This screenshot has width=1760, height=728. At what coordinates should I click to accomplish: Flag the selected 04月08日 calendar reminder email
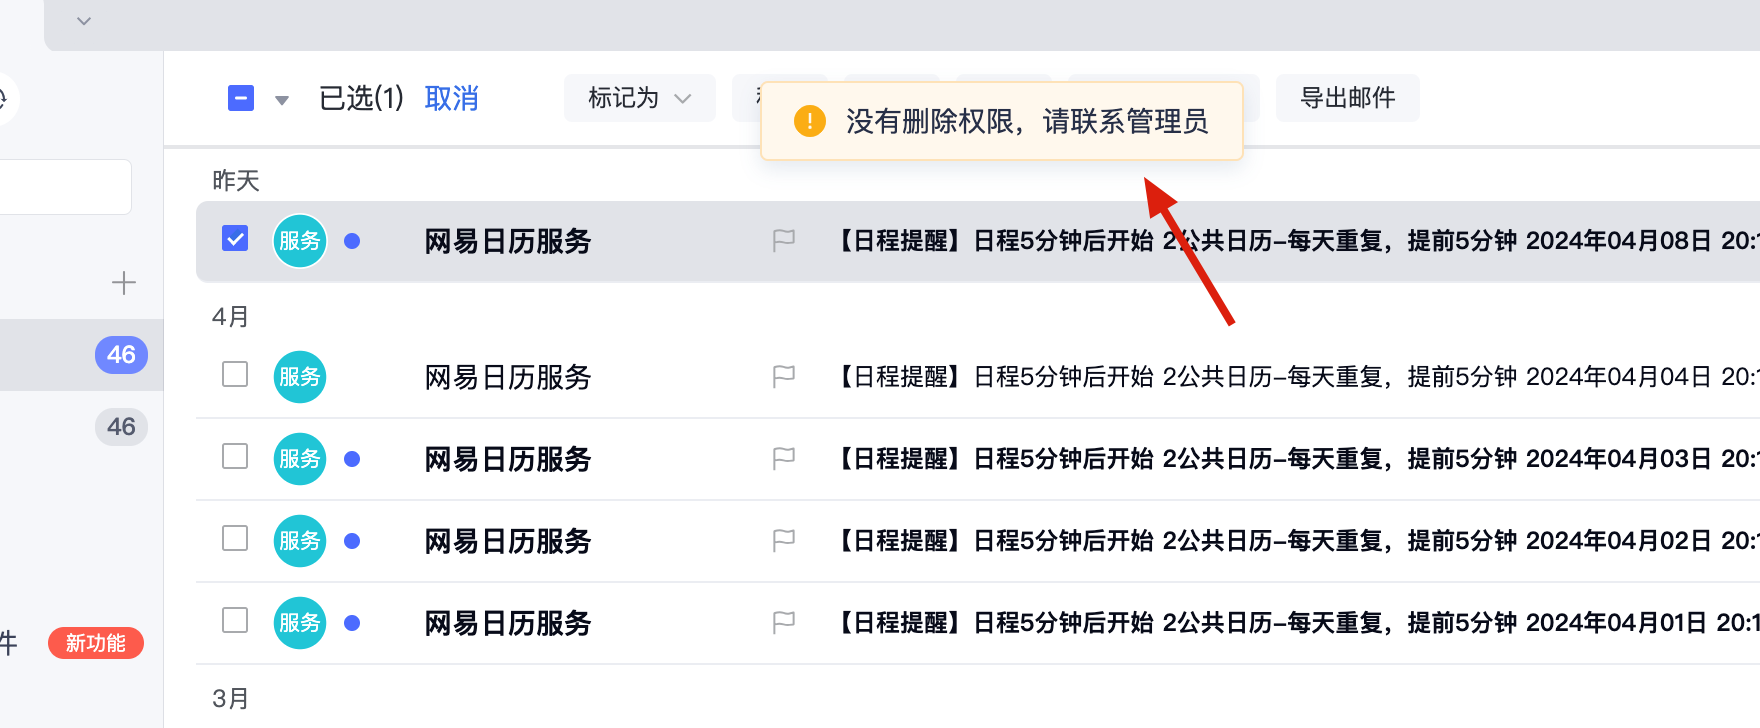tap(784, 240)
